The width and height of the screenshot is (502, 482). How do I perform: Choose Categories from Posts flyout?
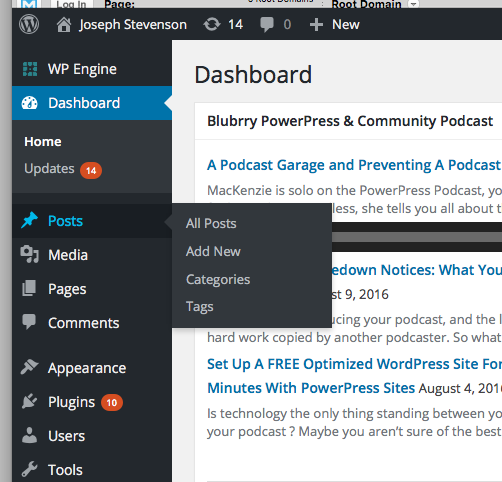coord(218,279)
